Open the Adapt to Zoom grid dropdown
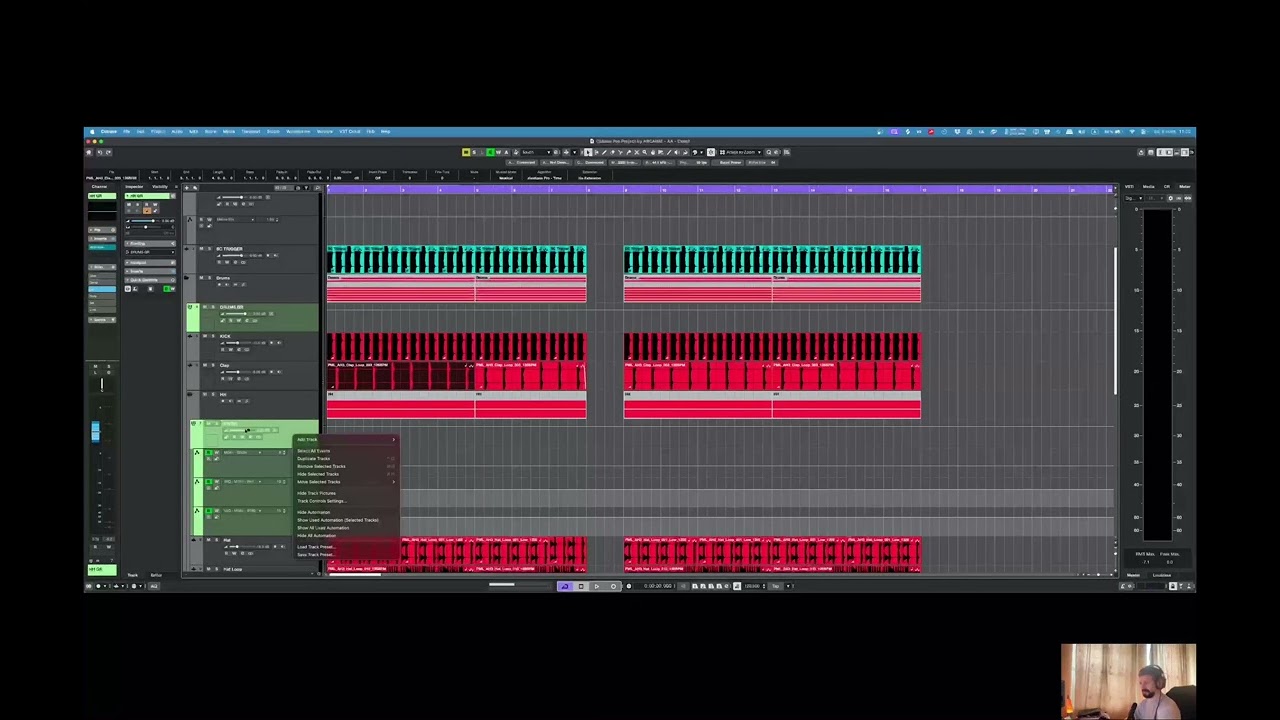 [x=741, y=152]
